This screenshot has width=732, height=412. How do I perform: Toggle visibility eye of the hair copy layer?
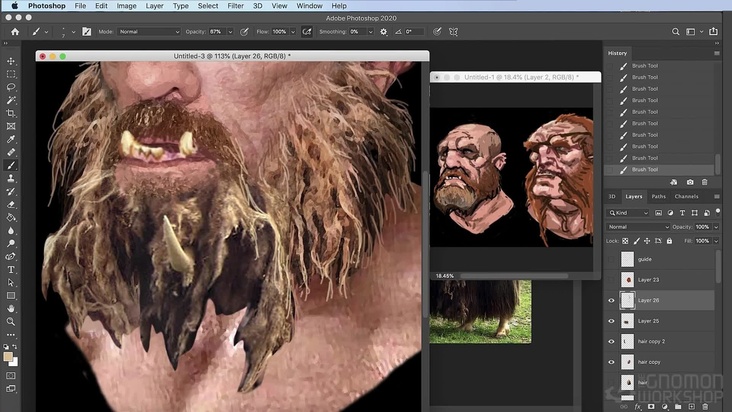pos(611,362)
